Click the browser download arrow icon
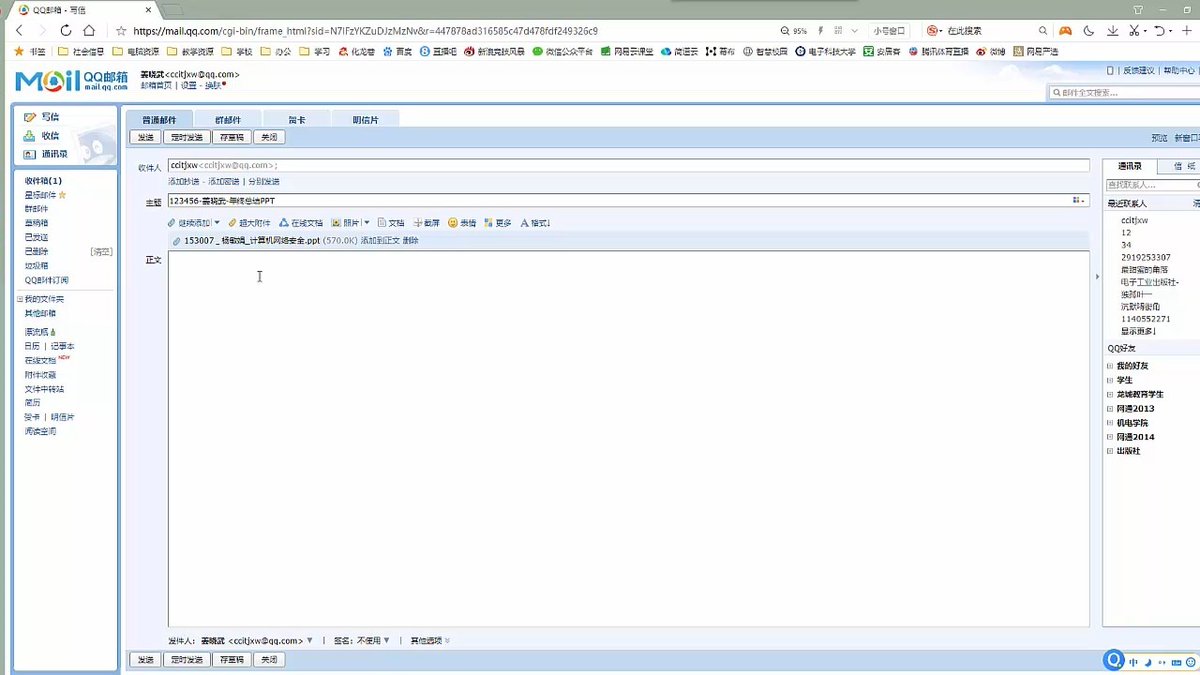This screenshot has height=675, width=1200. coord(1113,31)
